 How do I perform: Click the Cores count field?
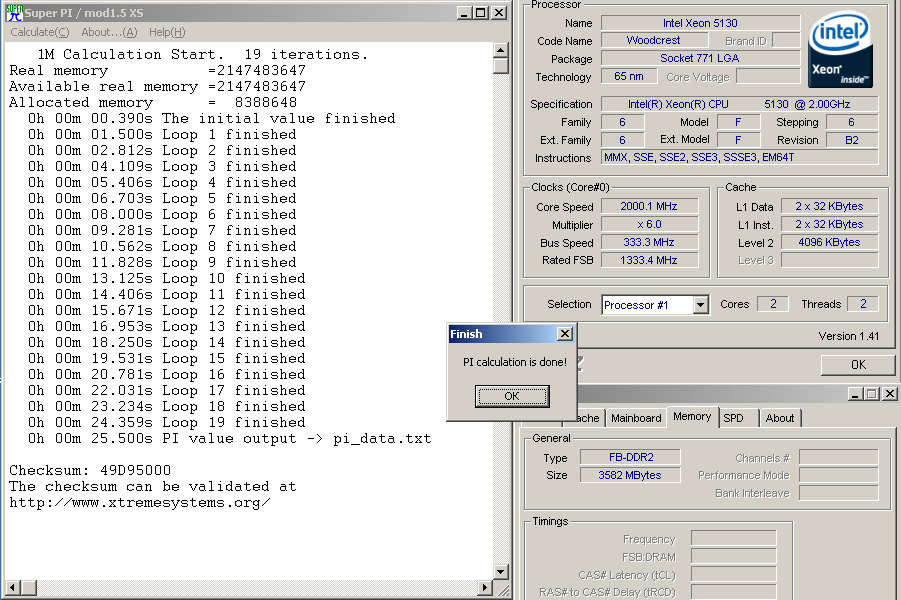[x=773, y=304]
